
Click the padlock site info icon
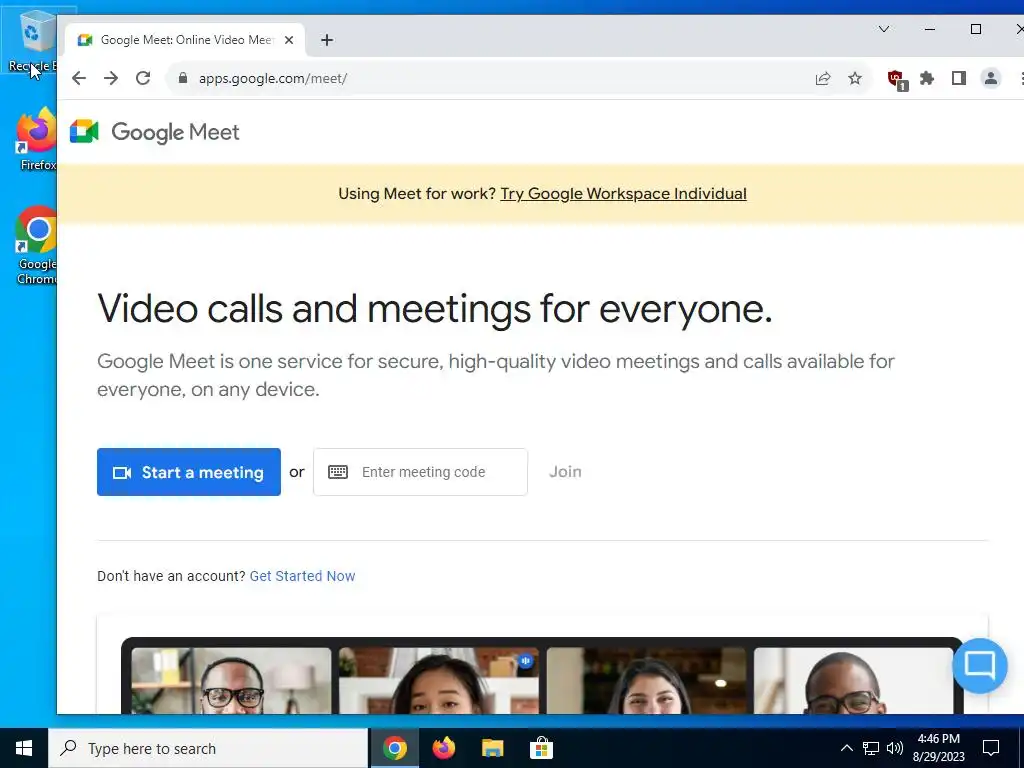pyautogui.click(x=183, y=78)
